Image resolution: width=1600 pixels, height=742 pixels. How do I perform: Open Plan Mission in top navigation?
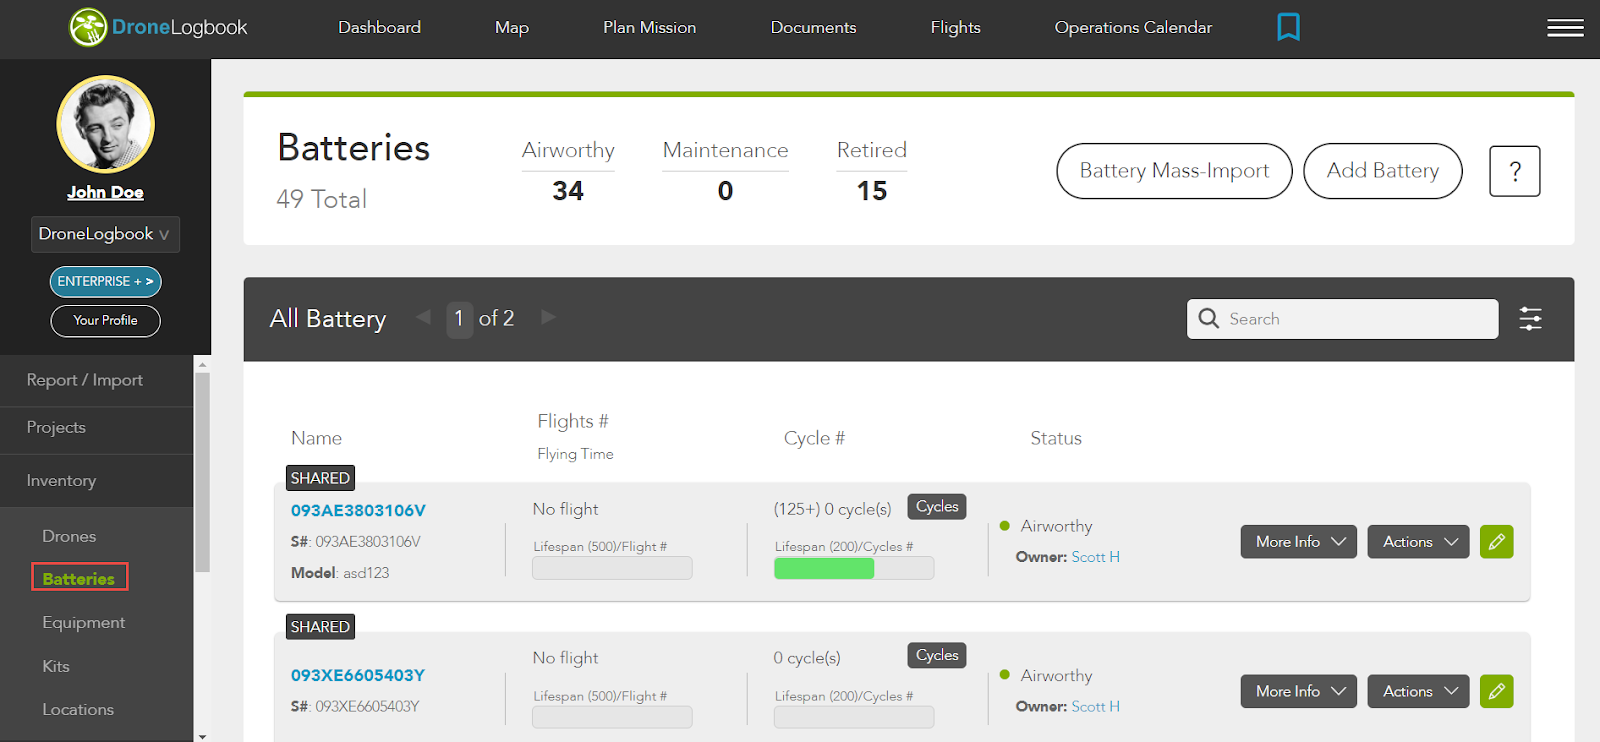649,28
